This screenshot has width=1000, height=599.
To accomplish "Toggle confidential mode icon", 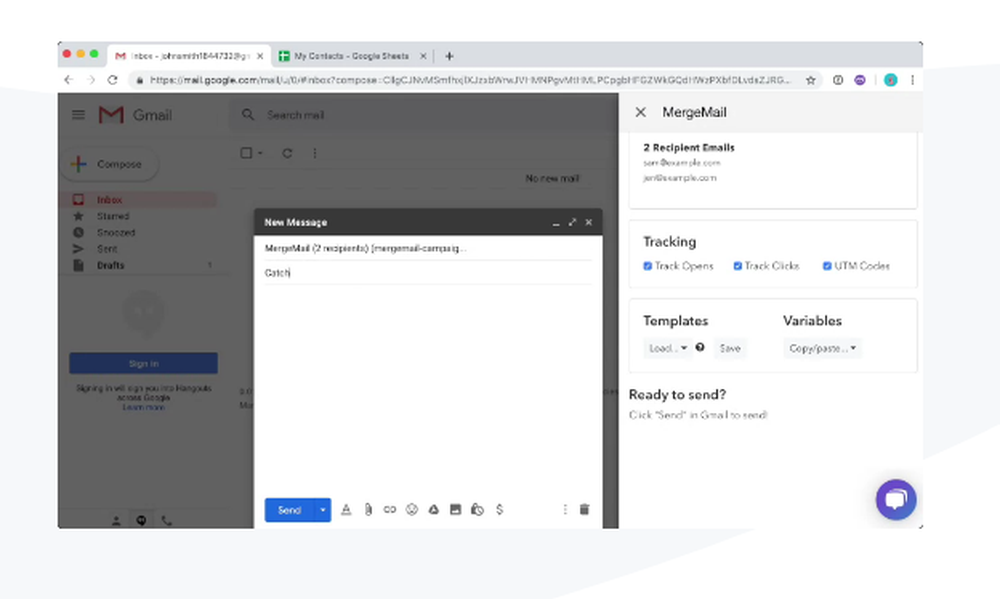I will [477, 509].
